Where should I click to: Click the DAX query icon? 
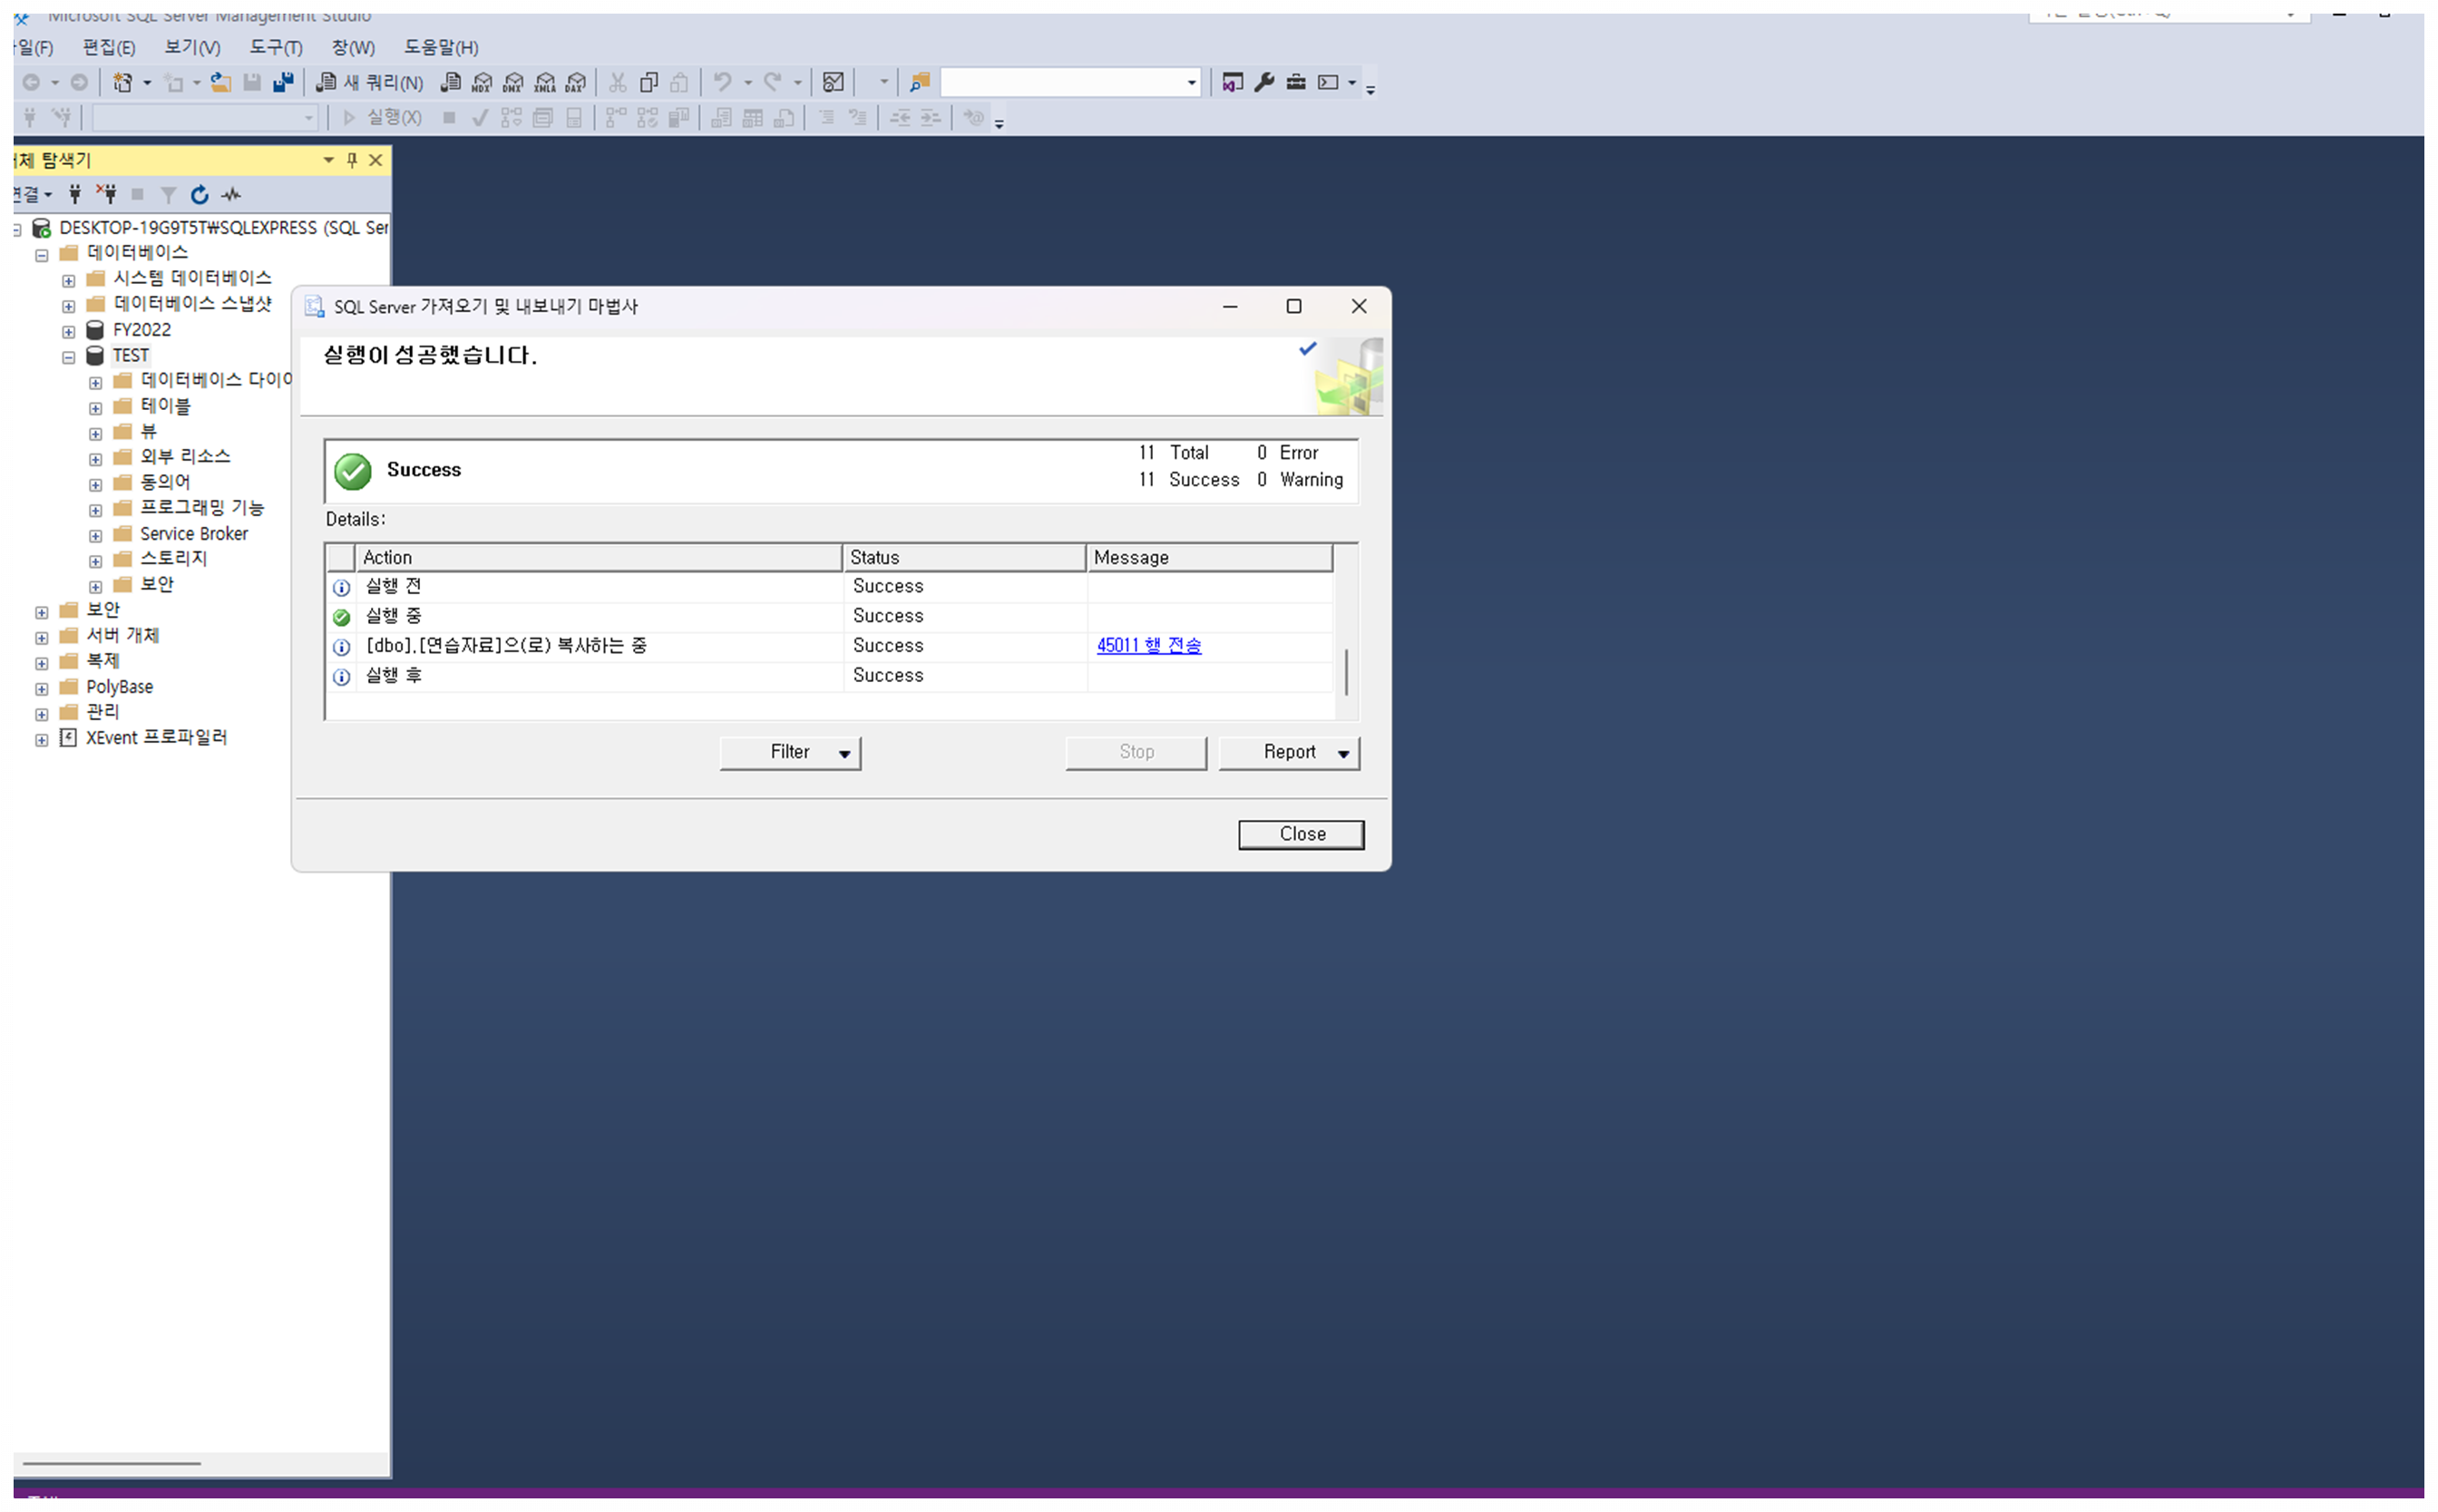pyautogui.click(x=576, y=82)
